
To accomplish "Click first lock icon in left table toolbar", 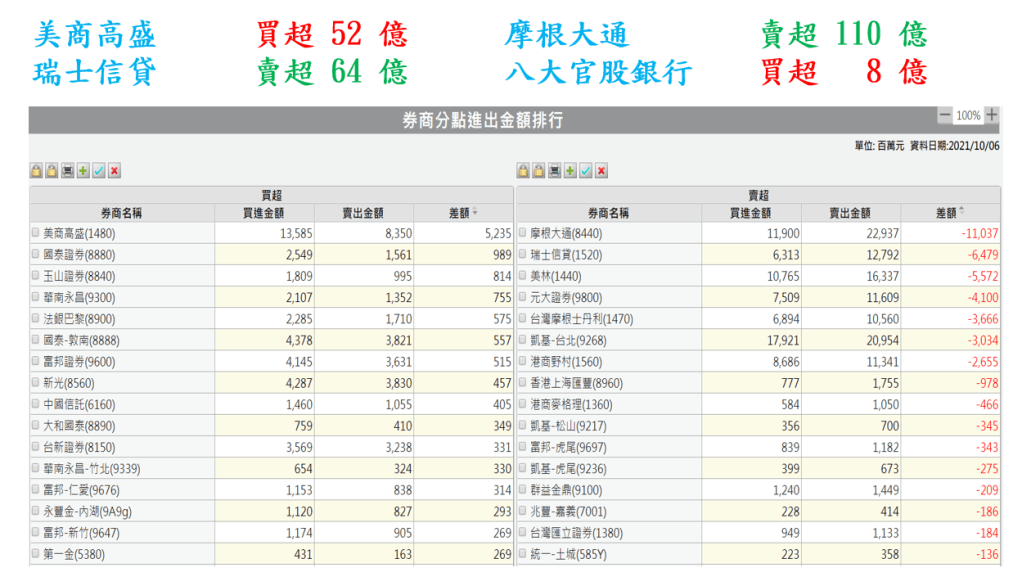I will [36, 171].
